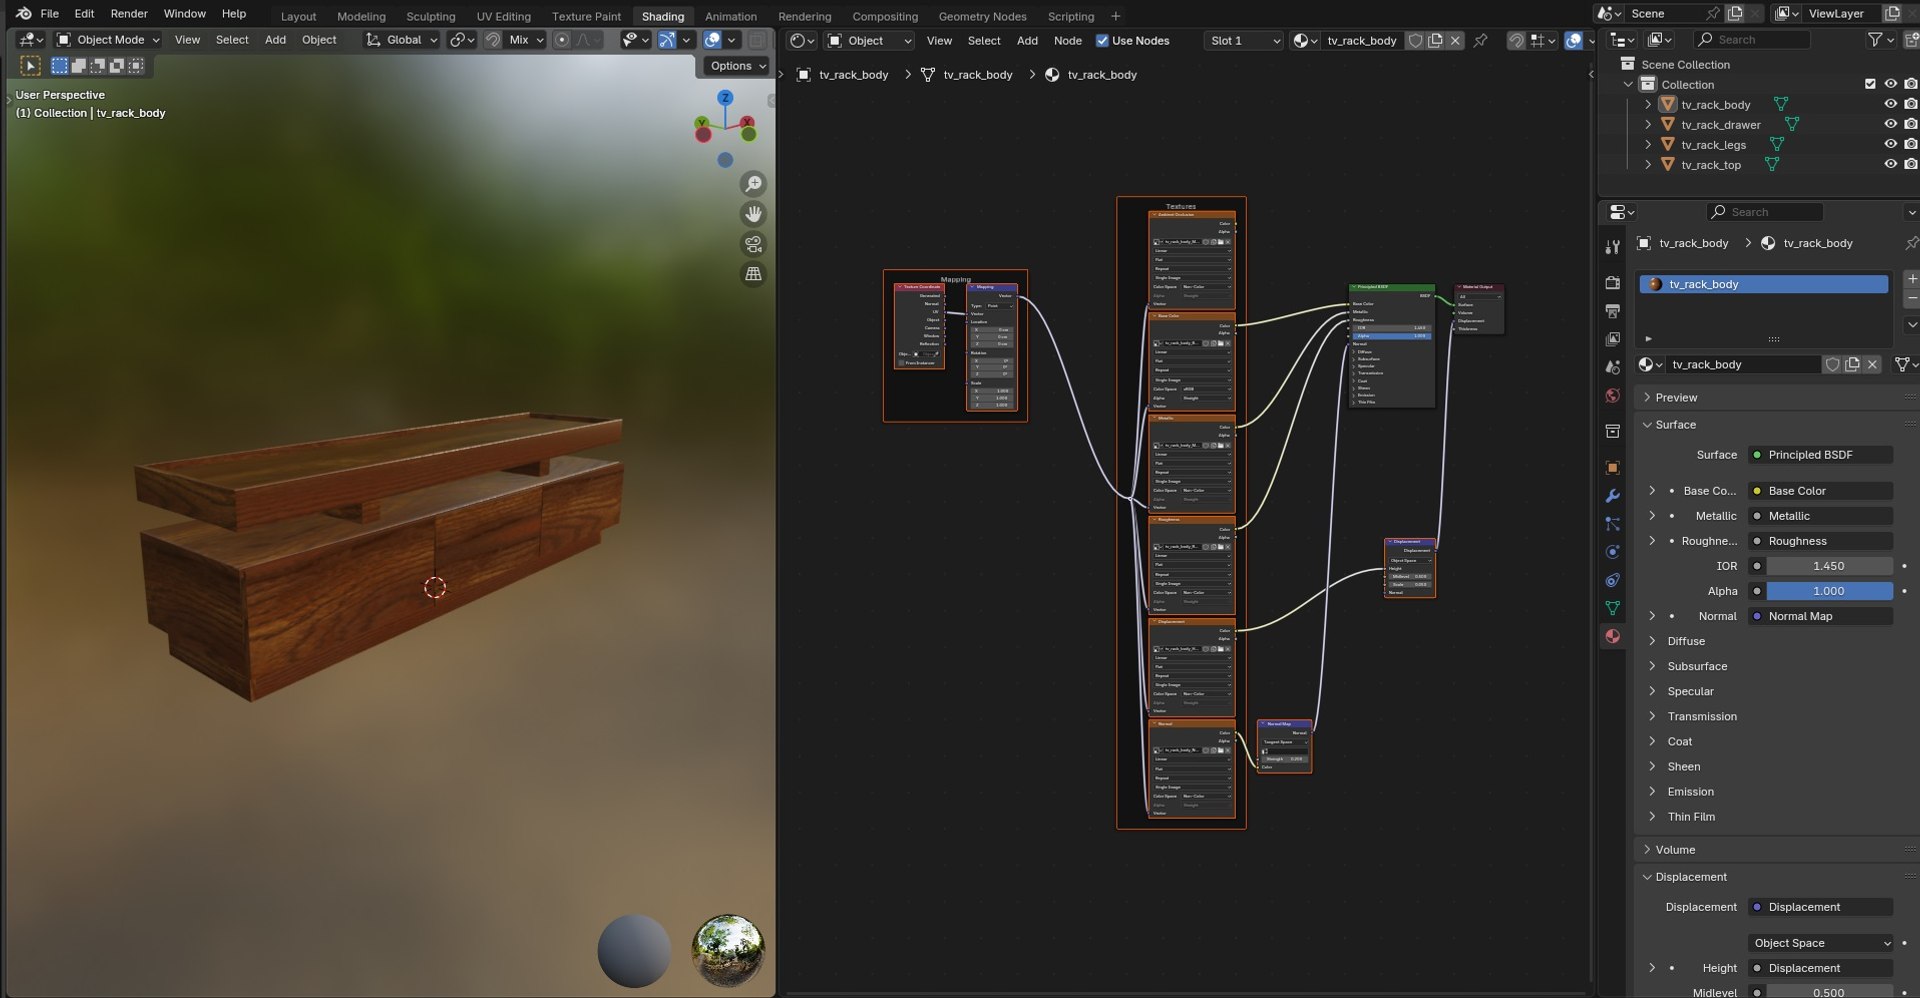Add a material slot with plus button
This screenshot has width=1920, height=998.
(1911, 279)
